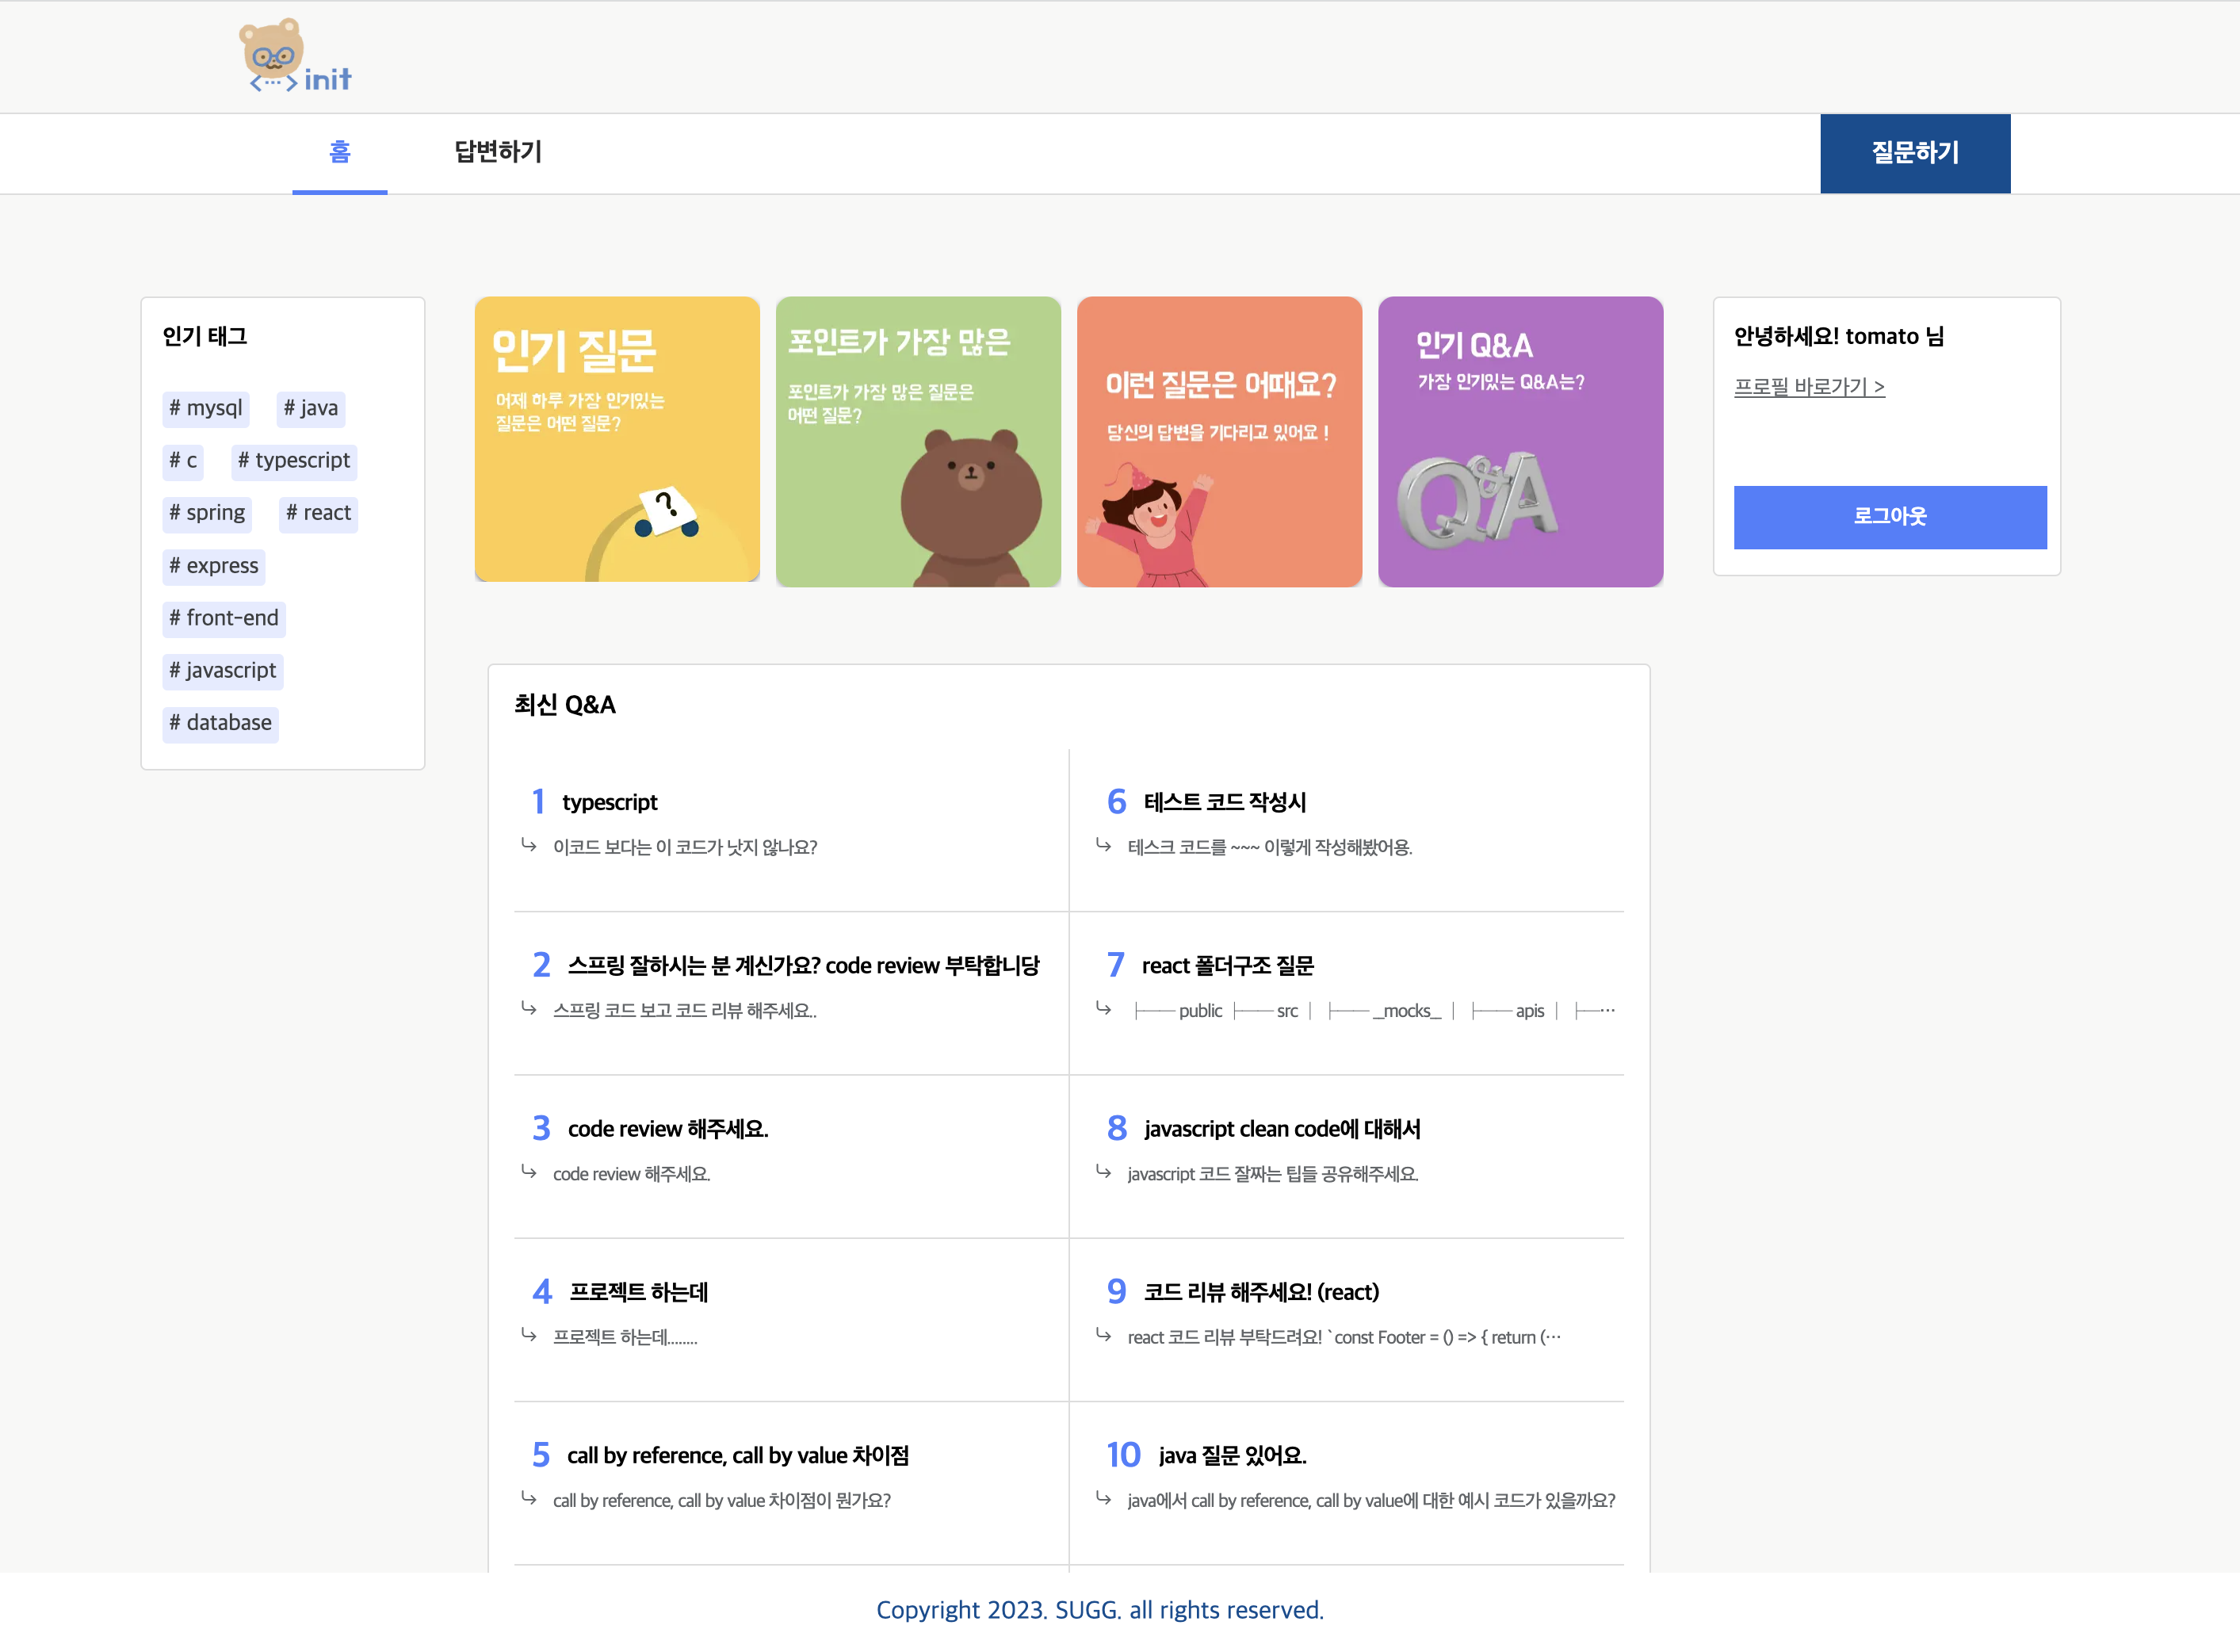Viewport: 2240px width, 1652px height.
Task: Open question 9 코드 리뷰 해주세요! (react)
Action: coord(1261,1291)
